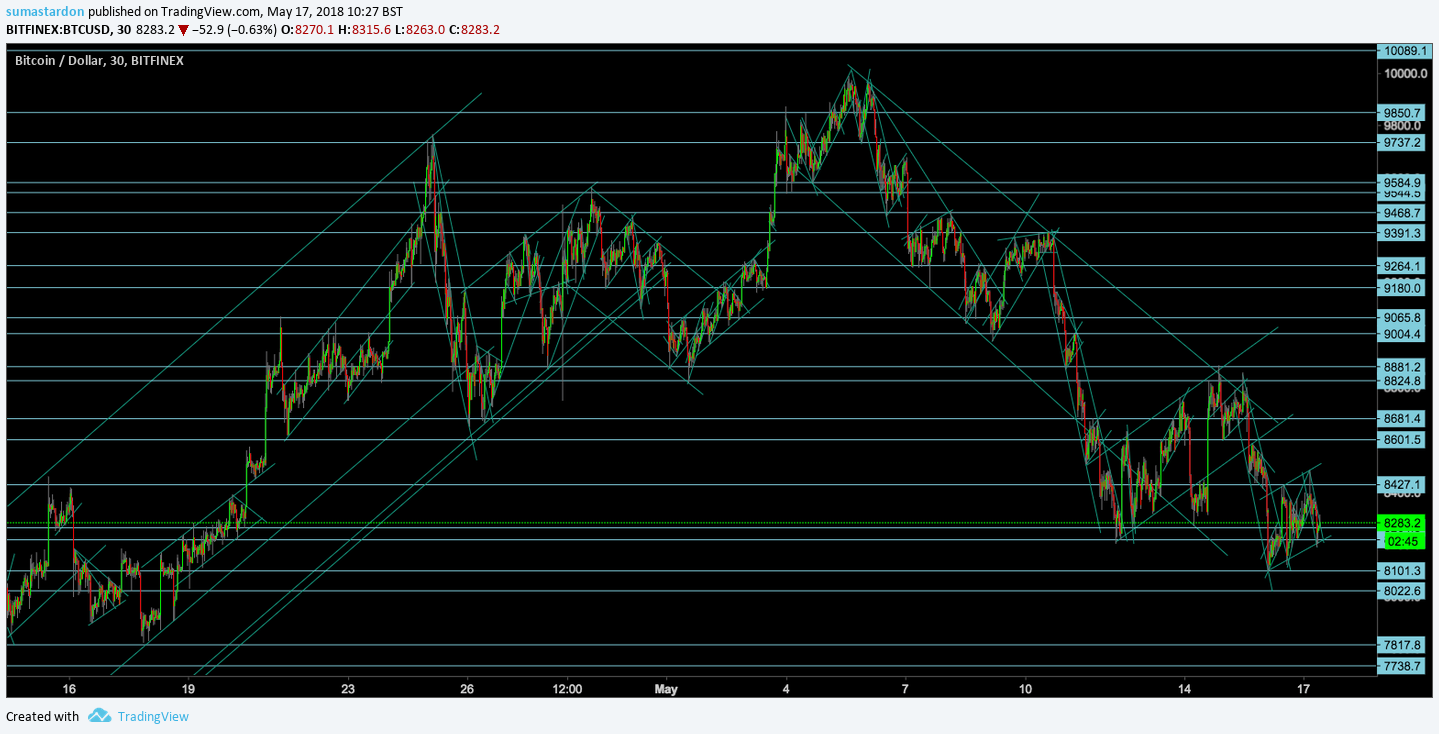Select the 7738.7 price level label
Viewport: 1439px width, 734px height.
tap(1401, 665)
